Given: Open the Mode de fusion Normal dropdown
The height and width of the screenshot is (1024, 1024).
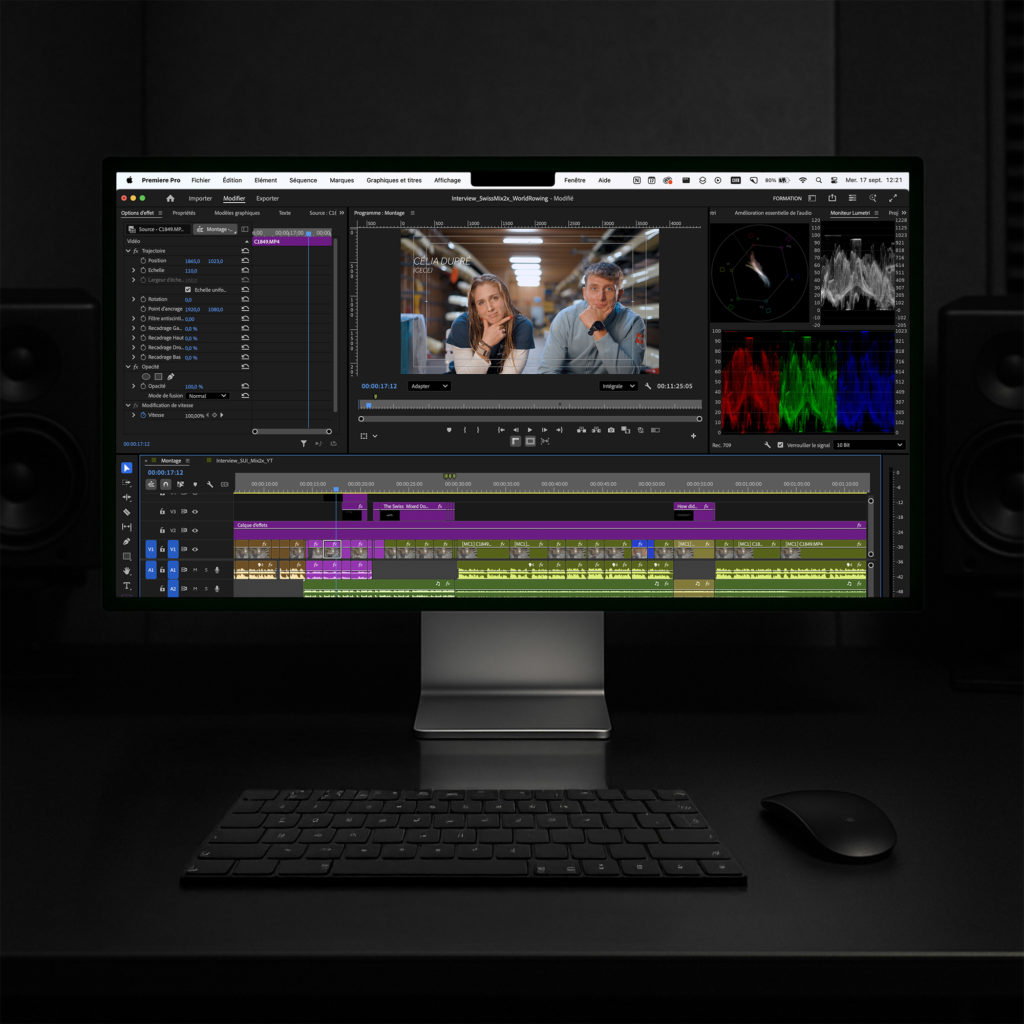Looking at the screenshot, I should click(208, 396).
